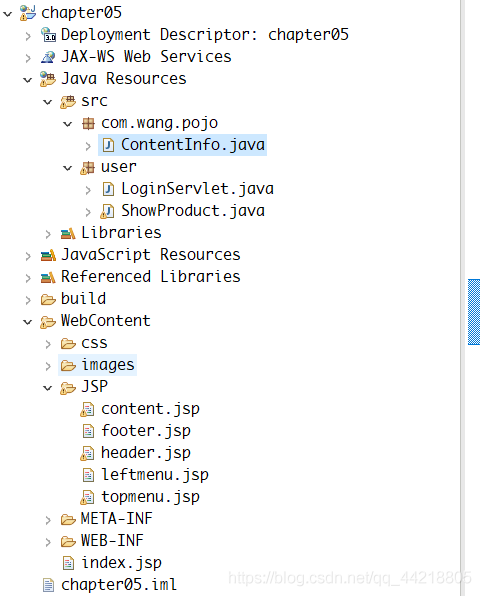Click the src source folder icon

tap(68, 101)
